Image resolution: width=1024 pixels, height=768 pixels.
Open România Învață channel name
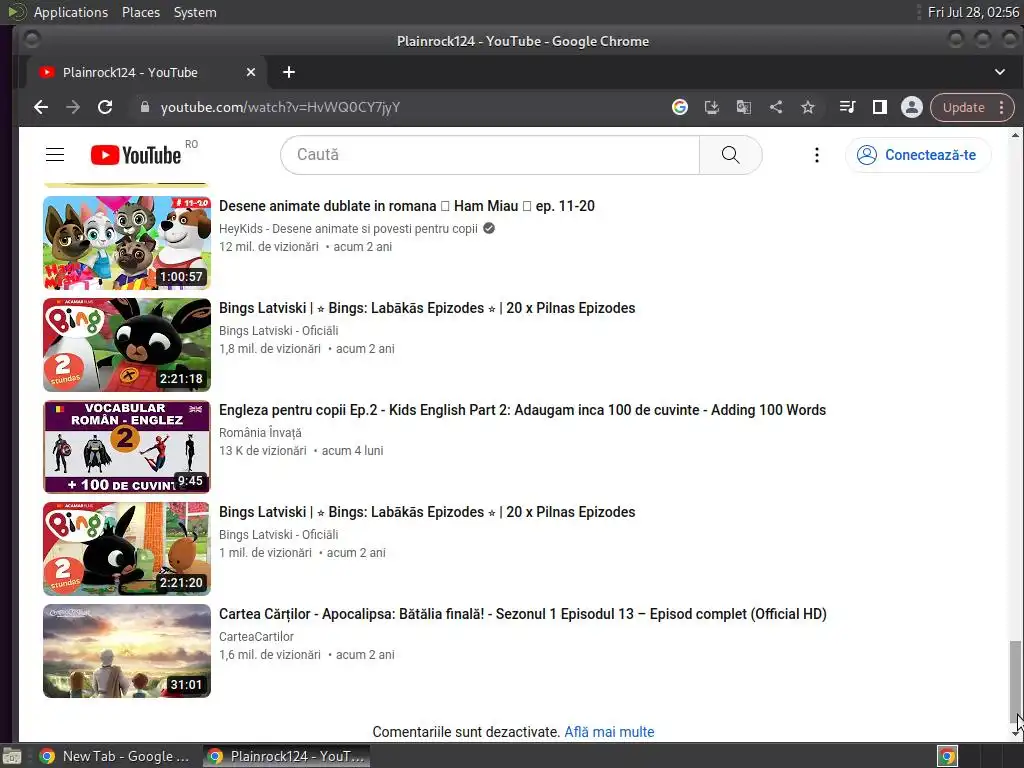tap(260, 432)
